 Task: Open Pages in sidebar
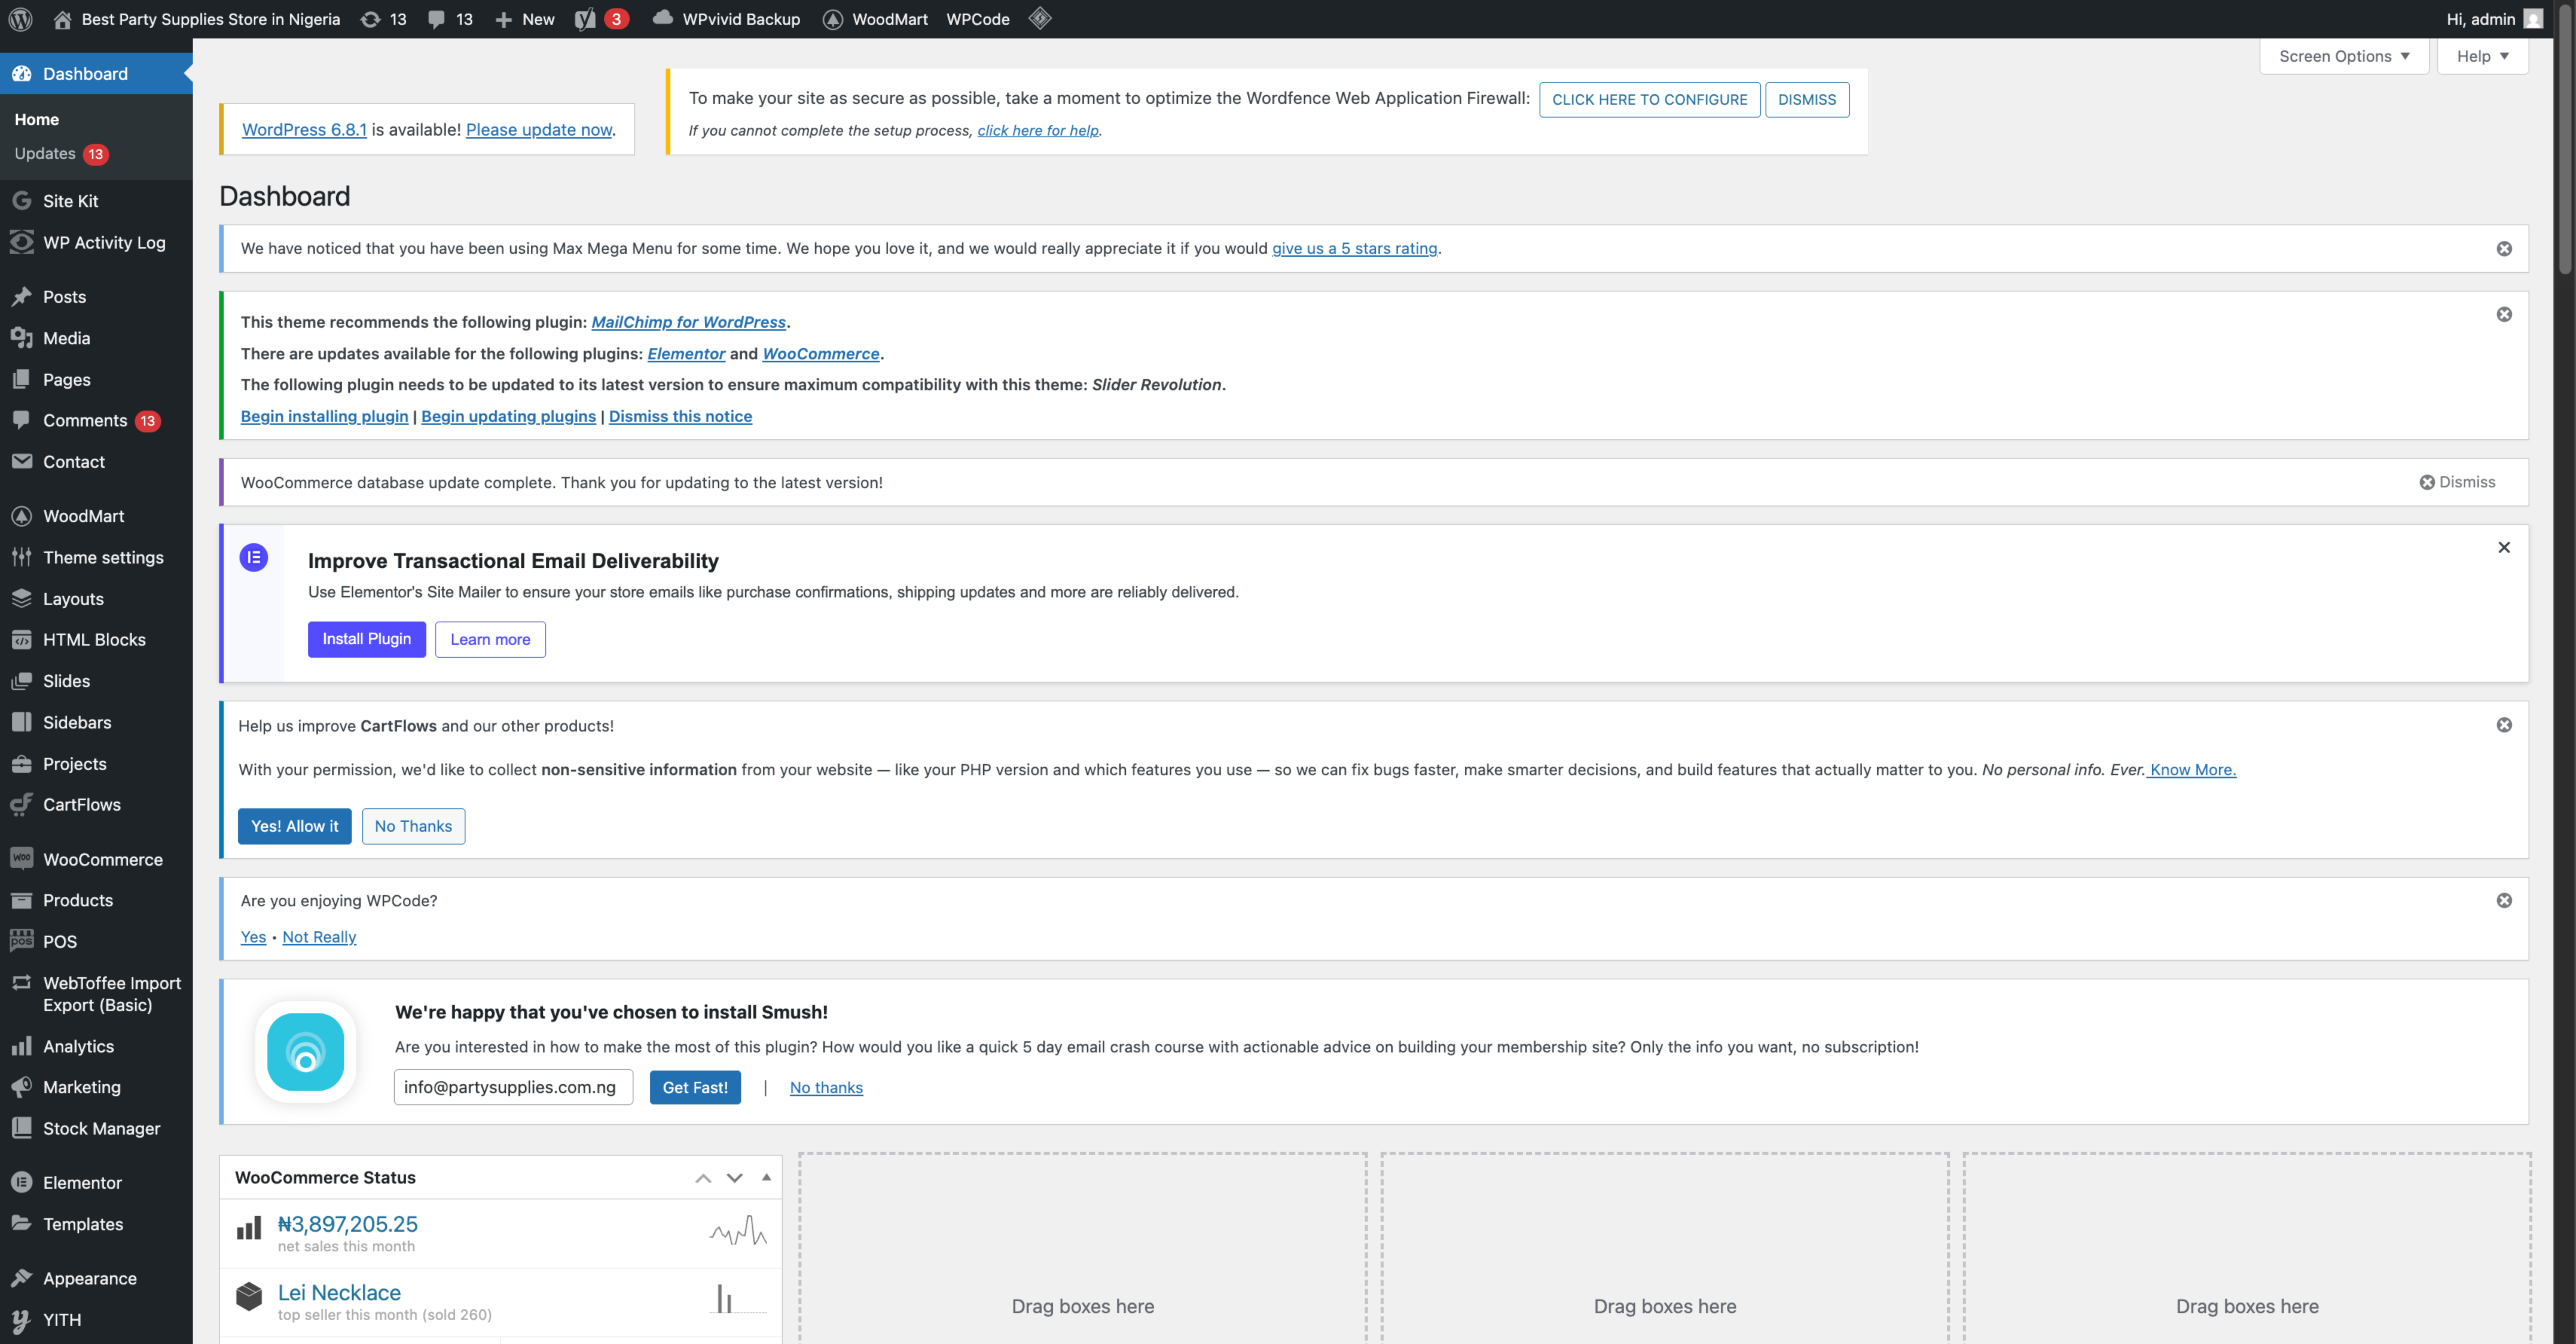96,380
